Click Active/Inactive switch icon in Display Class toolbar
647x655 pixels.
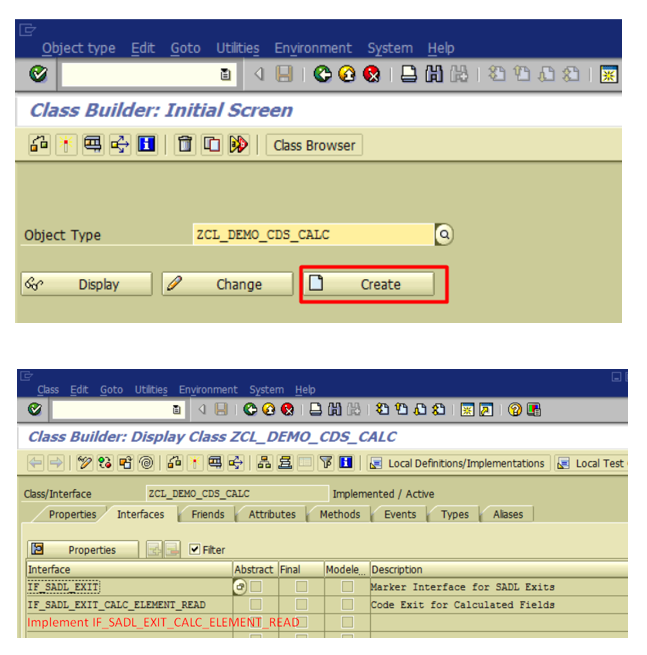click(105, 463)
